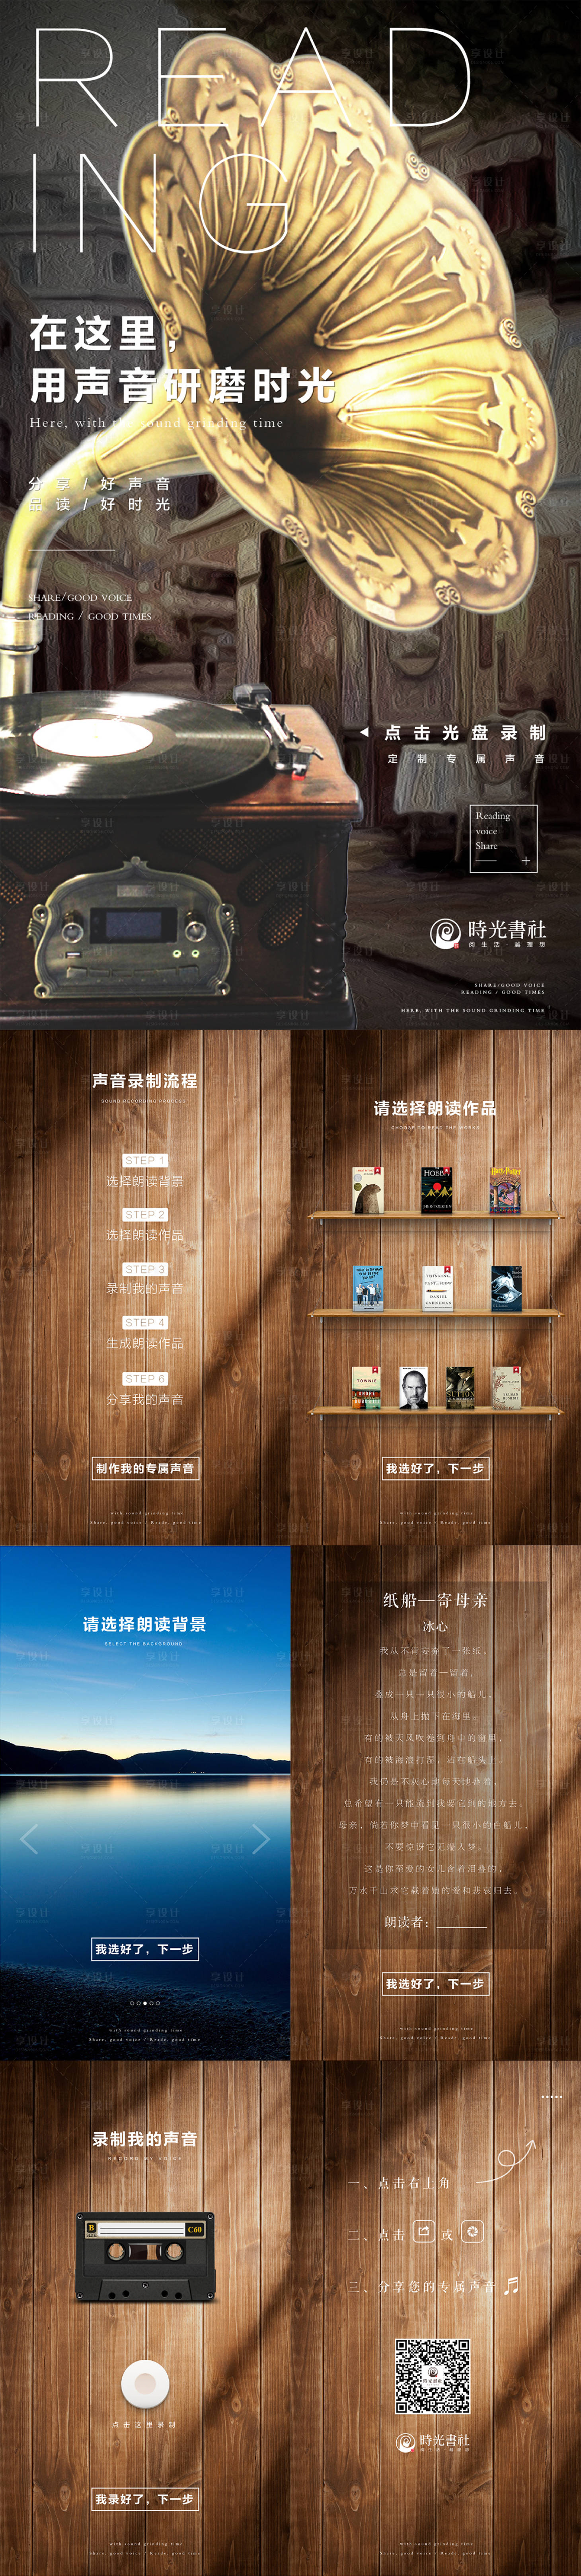Viewport: 581px width, 2576px height.
Task: Click the 分享我的声音 step text
Action: [145, 1399]
